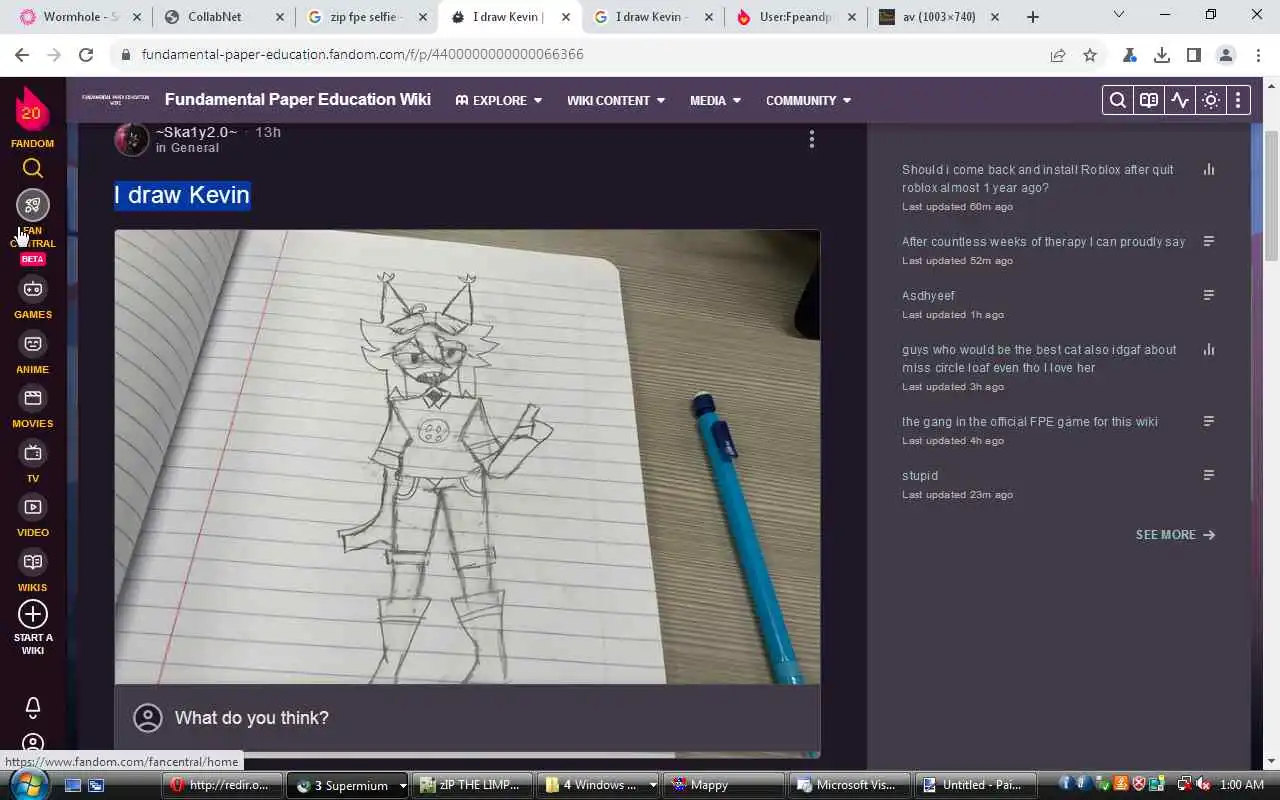Switch to Microsoft Visual taskbar window
The image size is (1280, 800).
849,785
